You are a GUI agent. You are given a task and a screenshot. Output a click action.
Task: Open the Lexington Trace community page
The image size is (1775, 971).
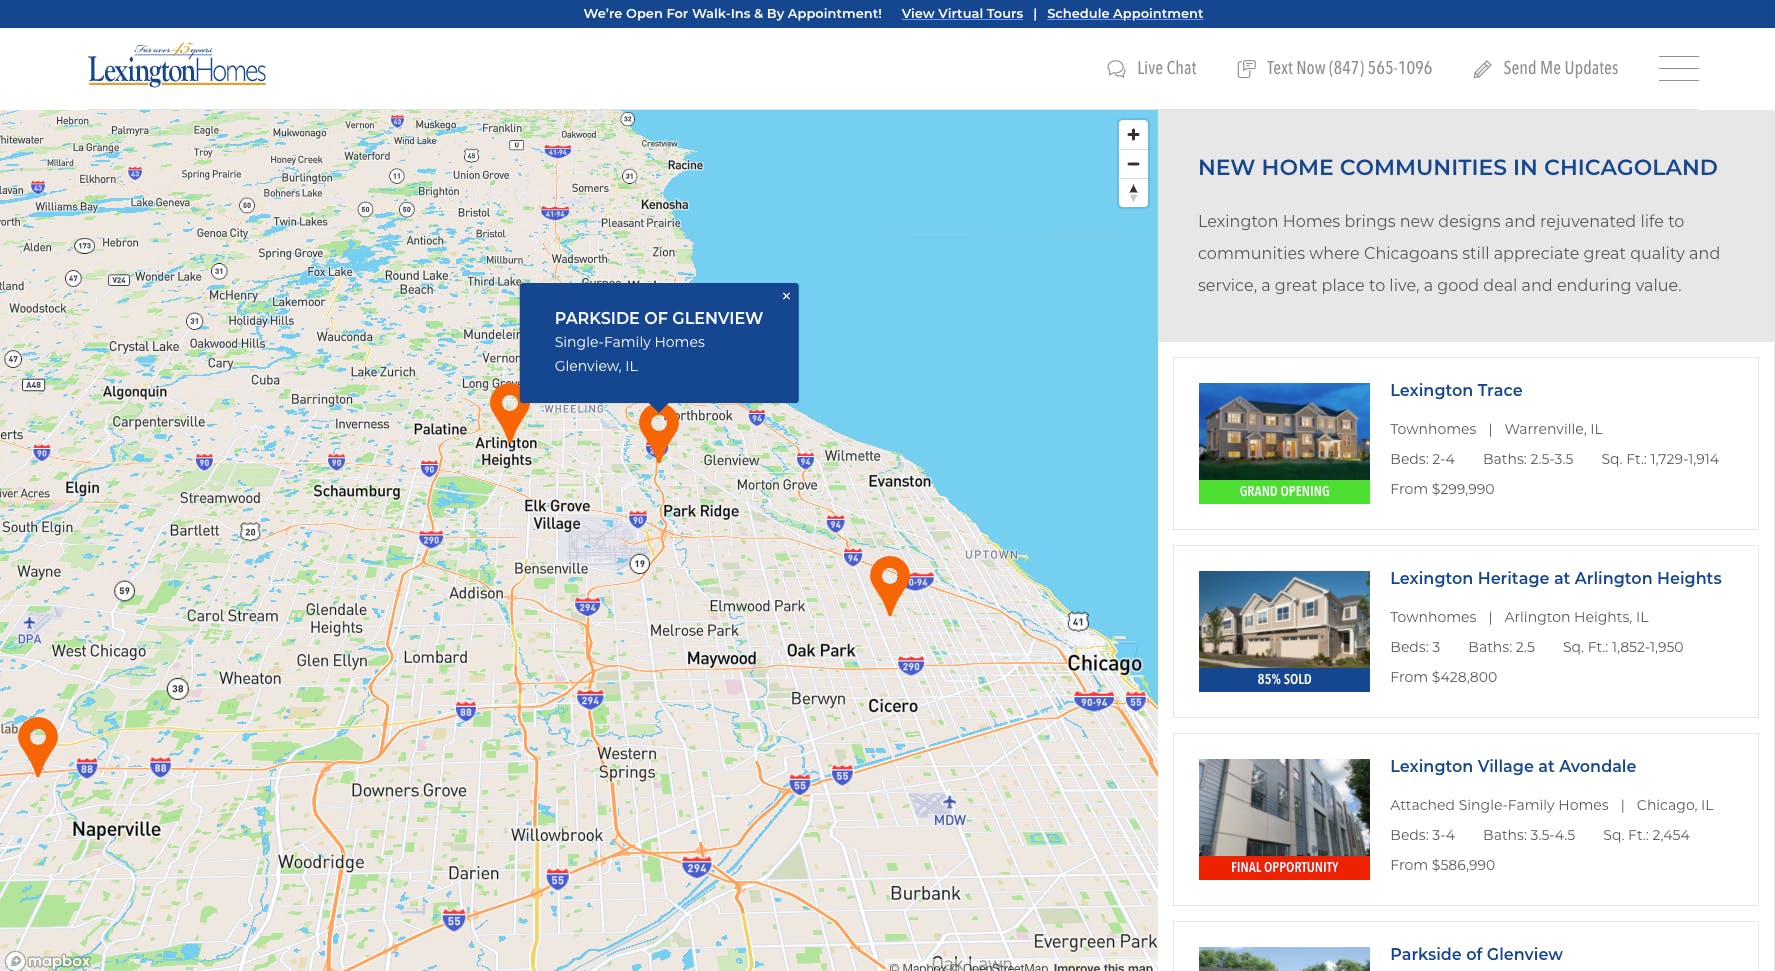tap(1456, 390)
